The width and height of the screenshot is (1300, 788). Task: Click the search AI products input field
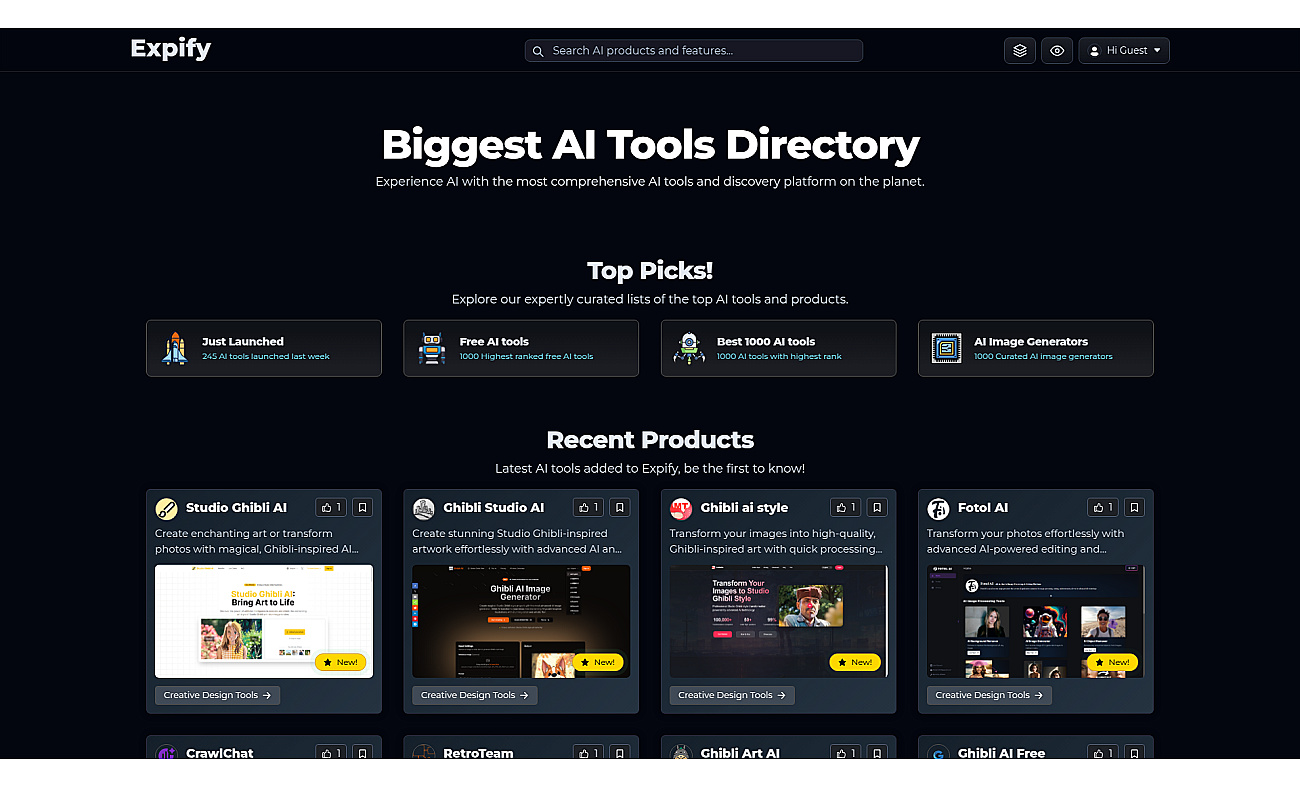pyautogui.click(x=694, y=51)
